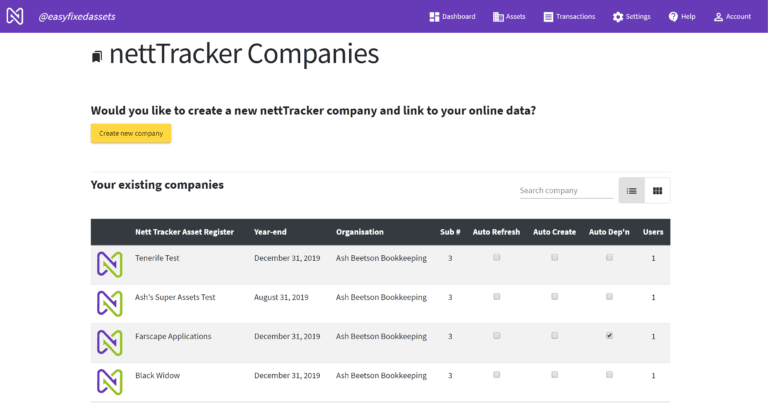The width and height of the screenshot is (768, 403).
Task: Toggle Auto Create for Ash's Super Assets Test
Action: tap(554, 296)
